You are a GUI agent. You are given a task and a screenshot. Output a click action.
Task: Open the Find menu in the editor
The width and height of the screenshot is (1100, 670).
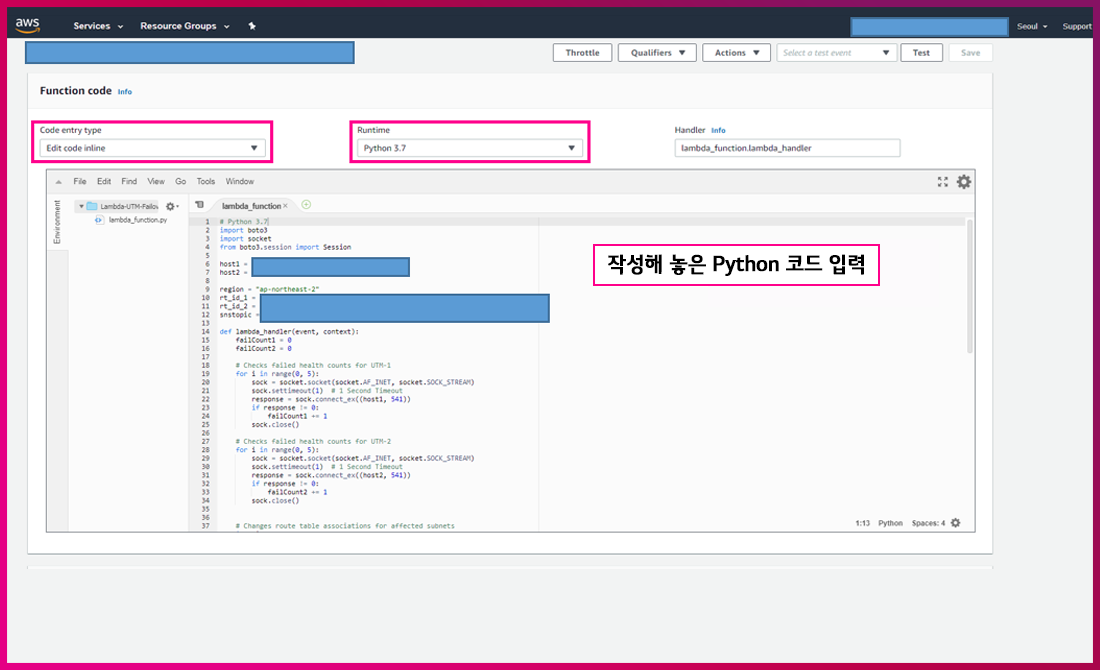pyautogui.click(x=129, y=182)
